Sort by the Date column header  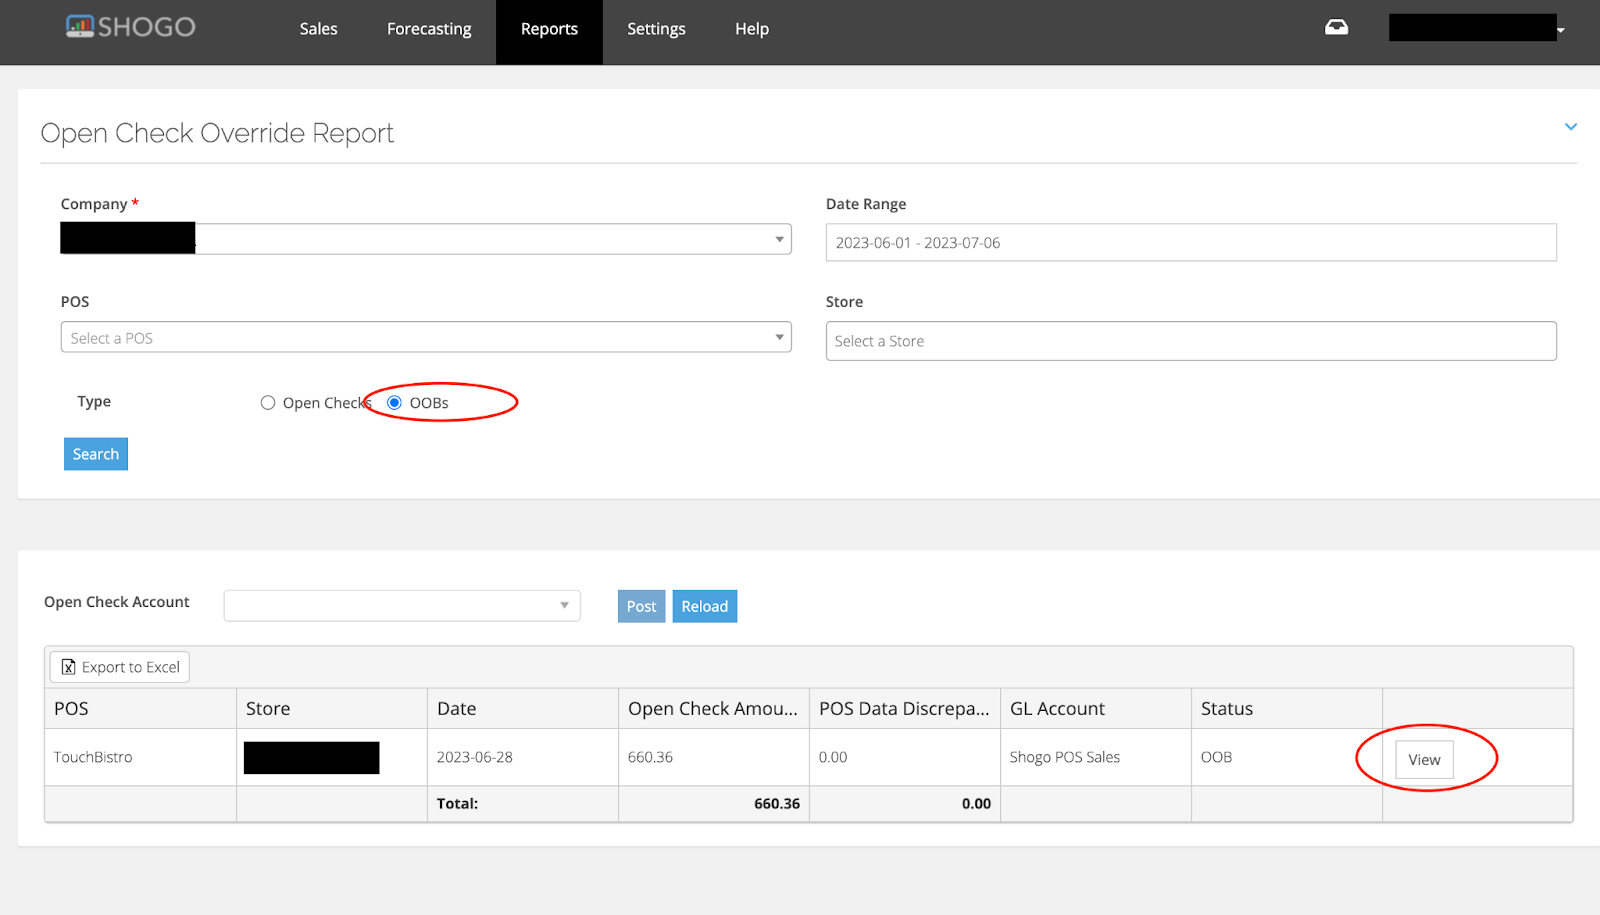tap(523, 708)
